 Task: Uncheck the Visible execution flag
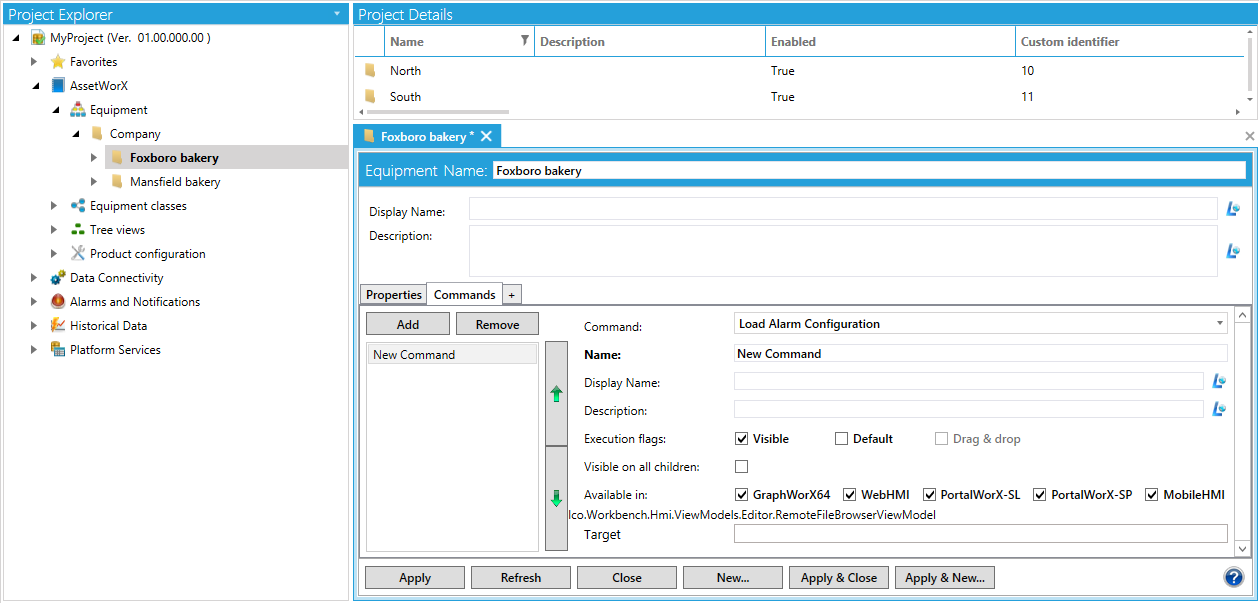coord(741,439)
